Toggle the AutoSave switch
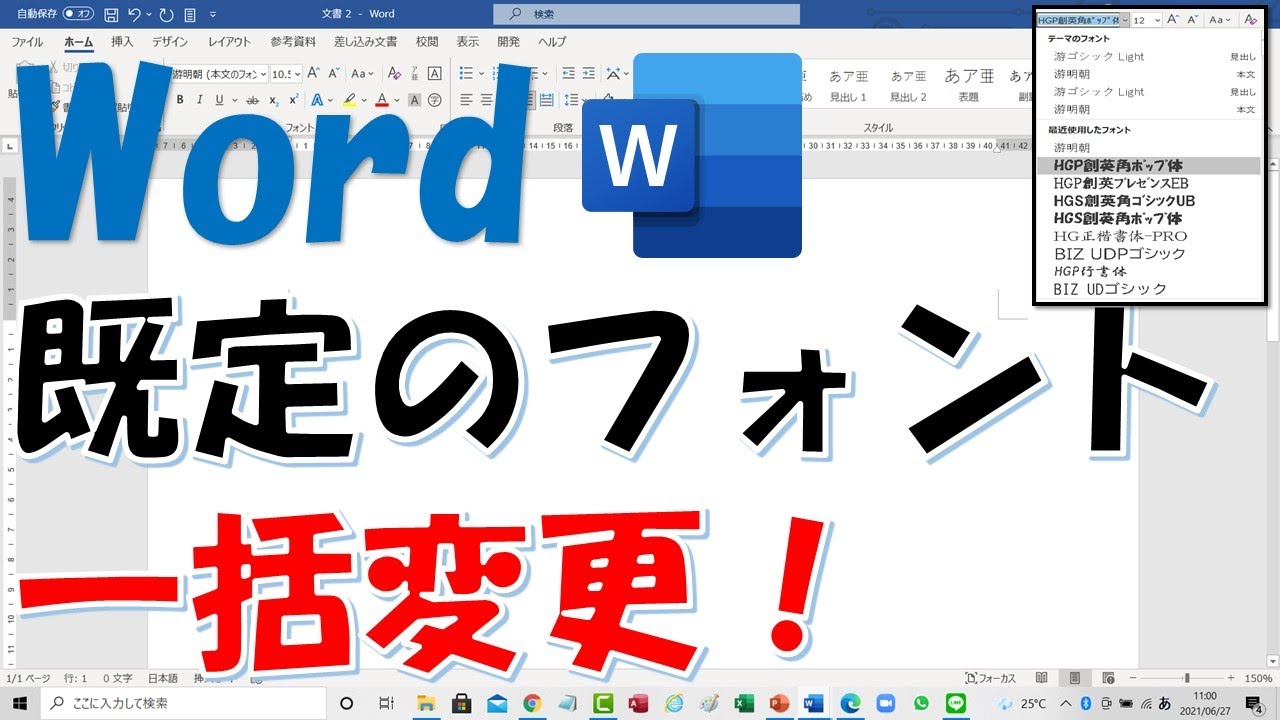 [78, 15]
